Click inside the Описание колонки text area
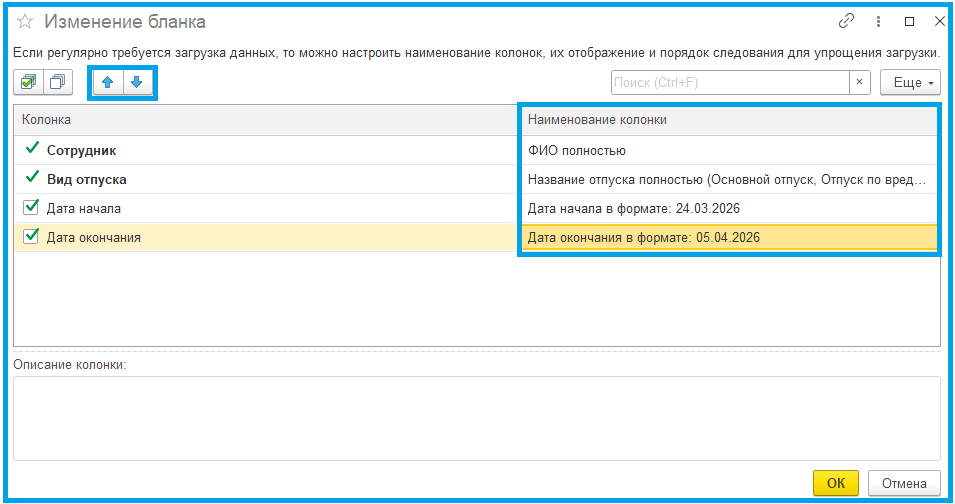 476,418
